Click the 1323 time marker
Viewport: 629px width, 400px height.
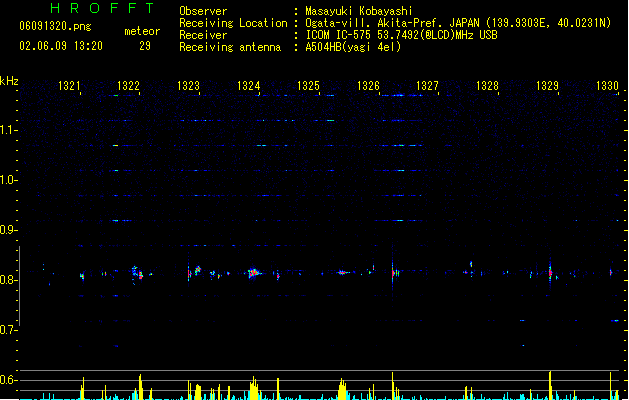189,86
